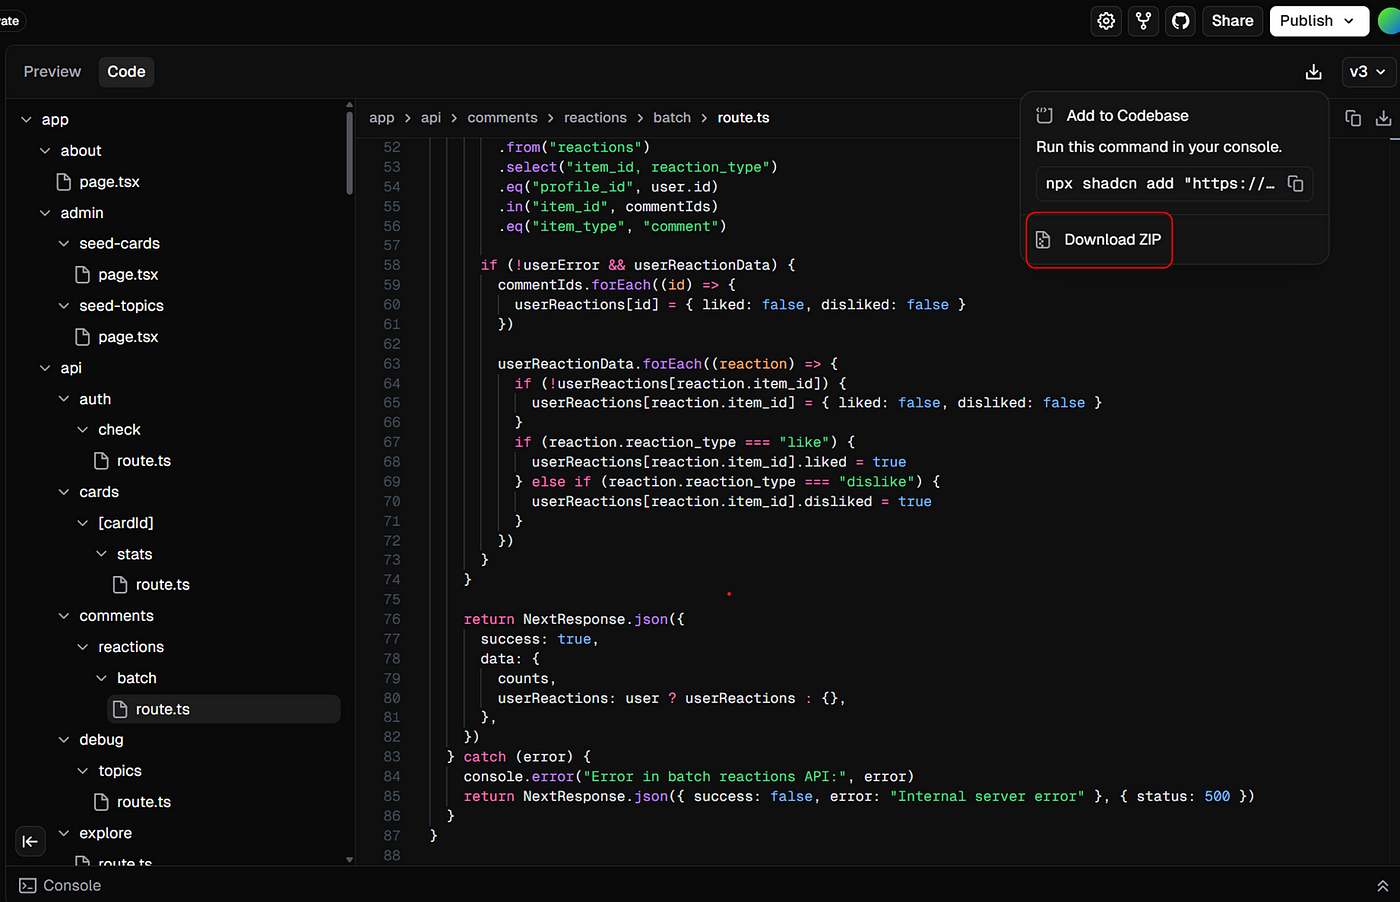Copy the npx shadcn add command
The width and height of the screenshot is (1400, 902).
pyautogui.click(x=1295, y=183)
